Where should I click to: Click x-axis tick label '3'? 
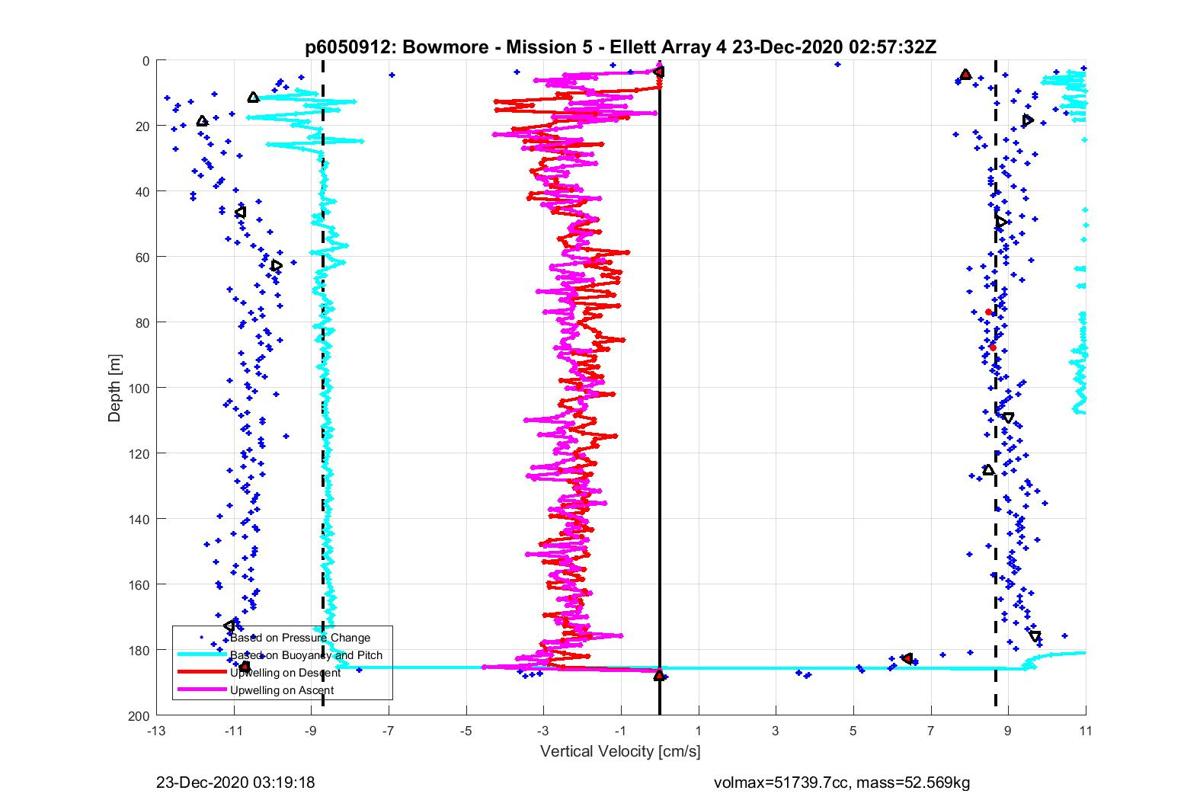click(x=776, y=732)
